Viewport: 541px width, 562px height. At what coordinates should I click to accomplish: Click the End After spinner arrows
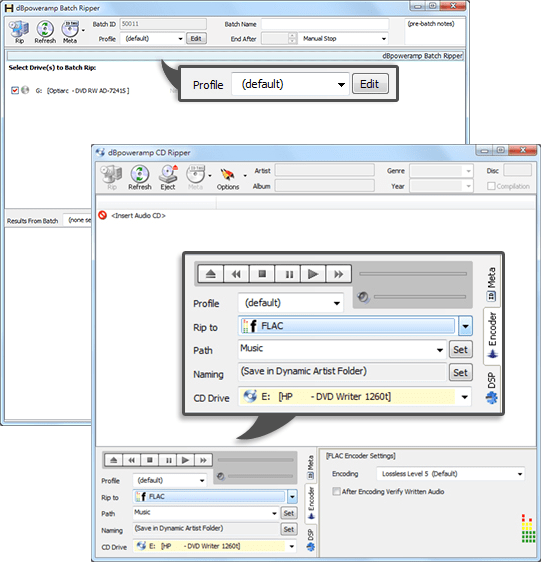click(x=293, y=38)
